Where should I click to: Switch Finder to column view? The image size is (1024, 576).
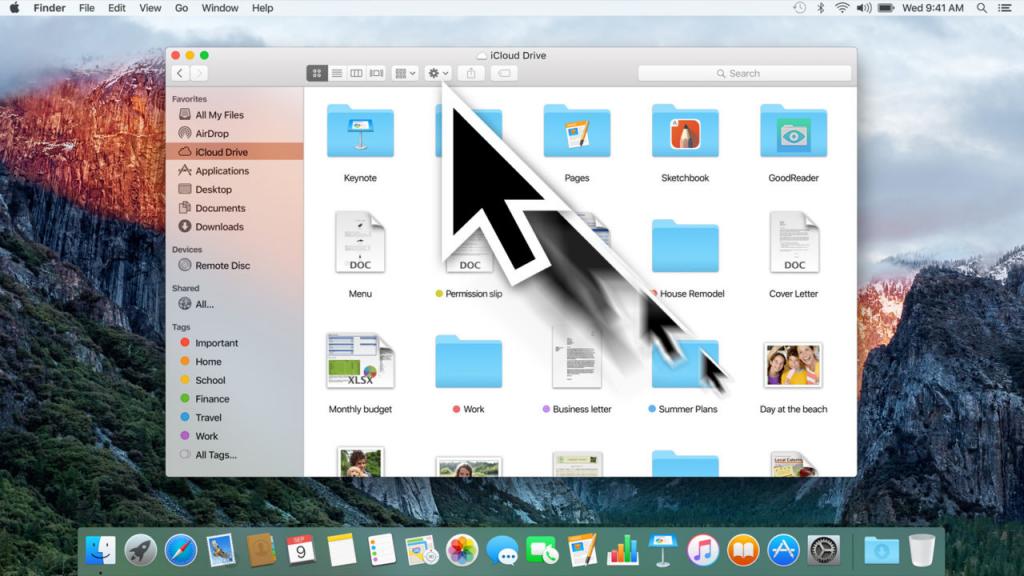(x=356, y=73)
